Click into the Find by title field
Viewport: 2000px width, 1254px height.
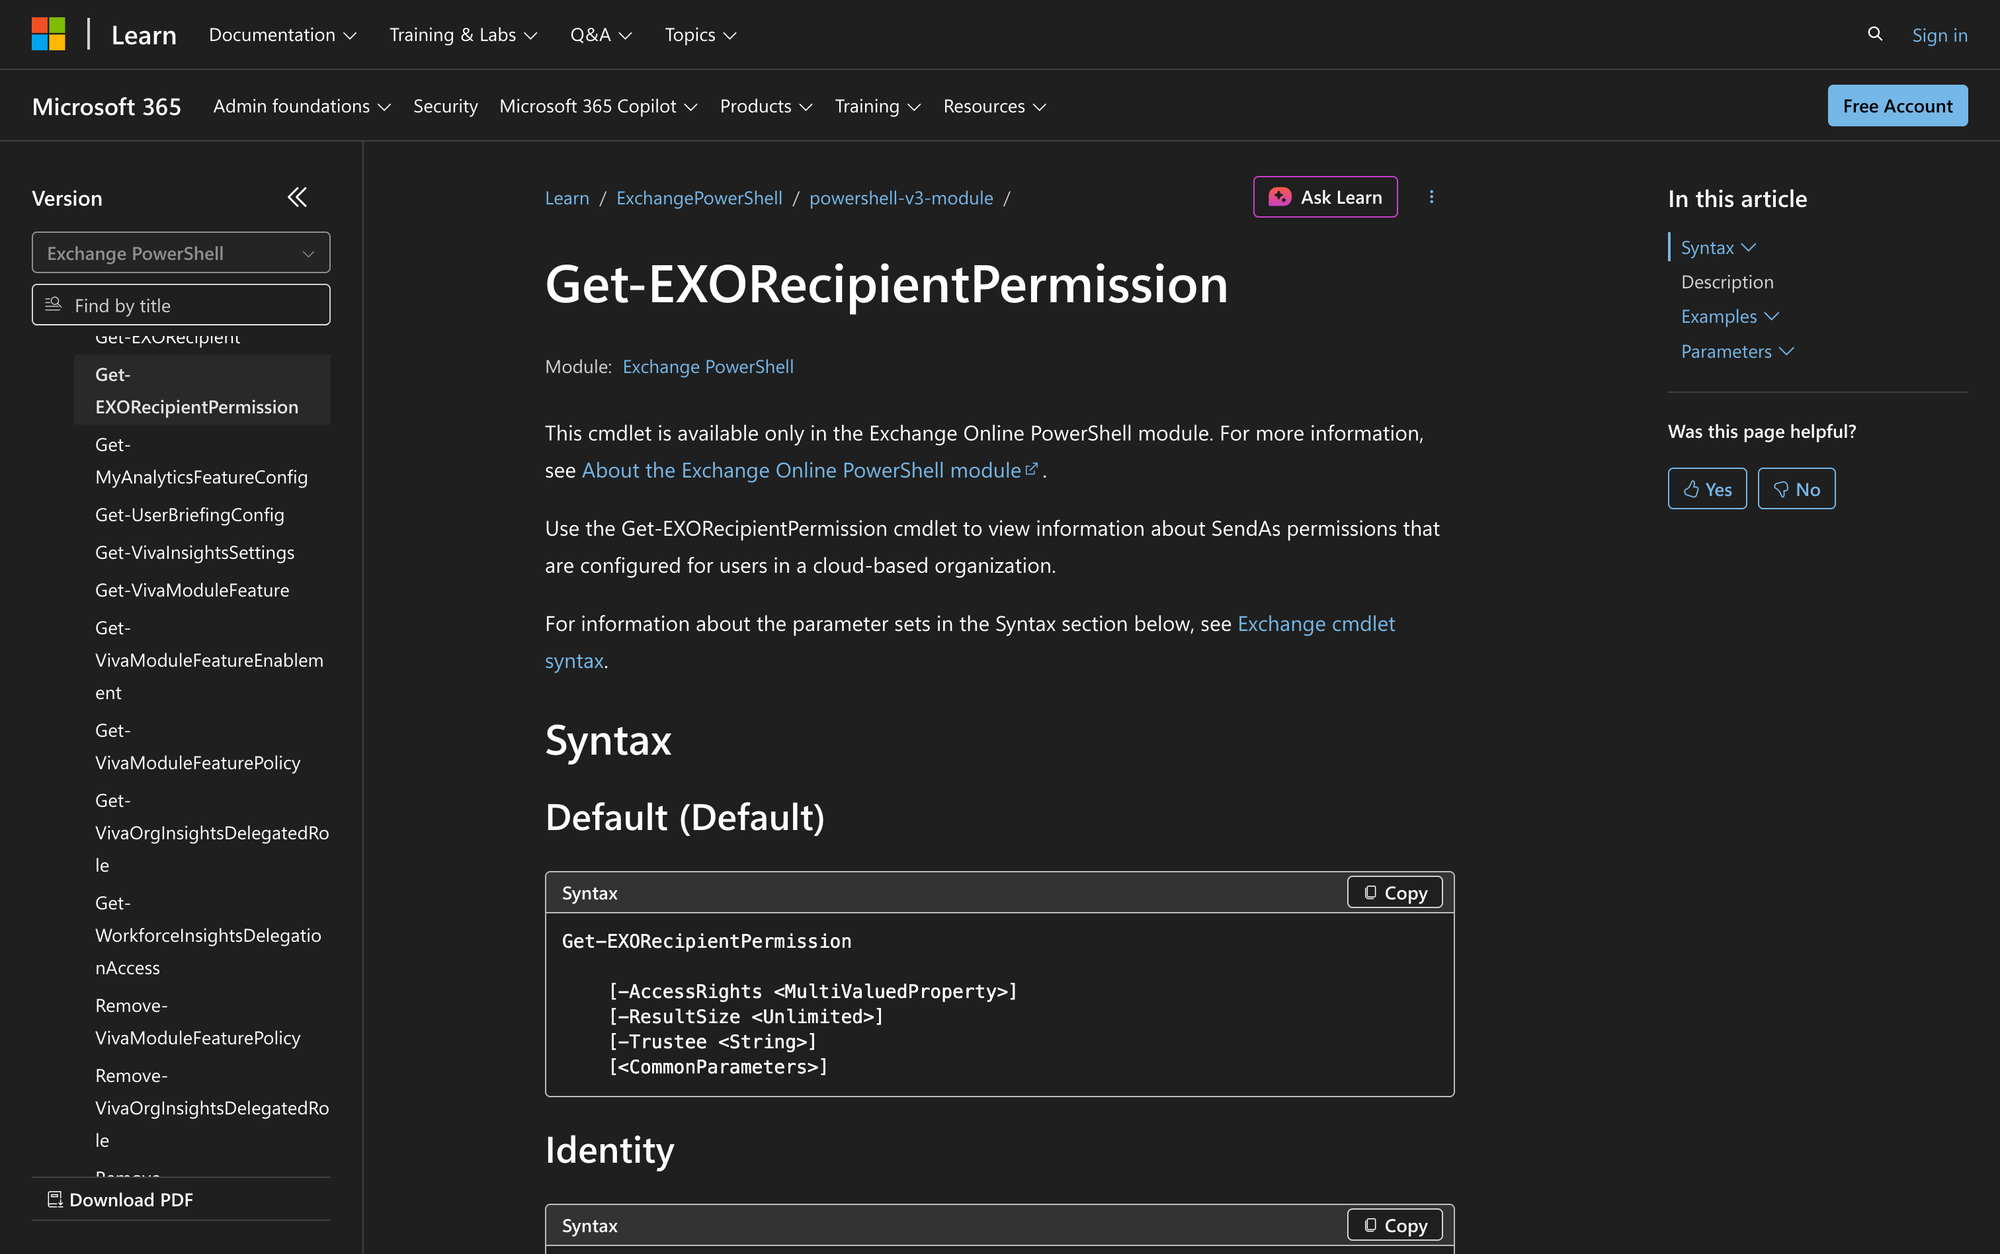180,305
